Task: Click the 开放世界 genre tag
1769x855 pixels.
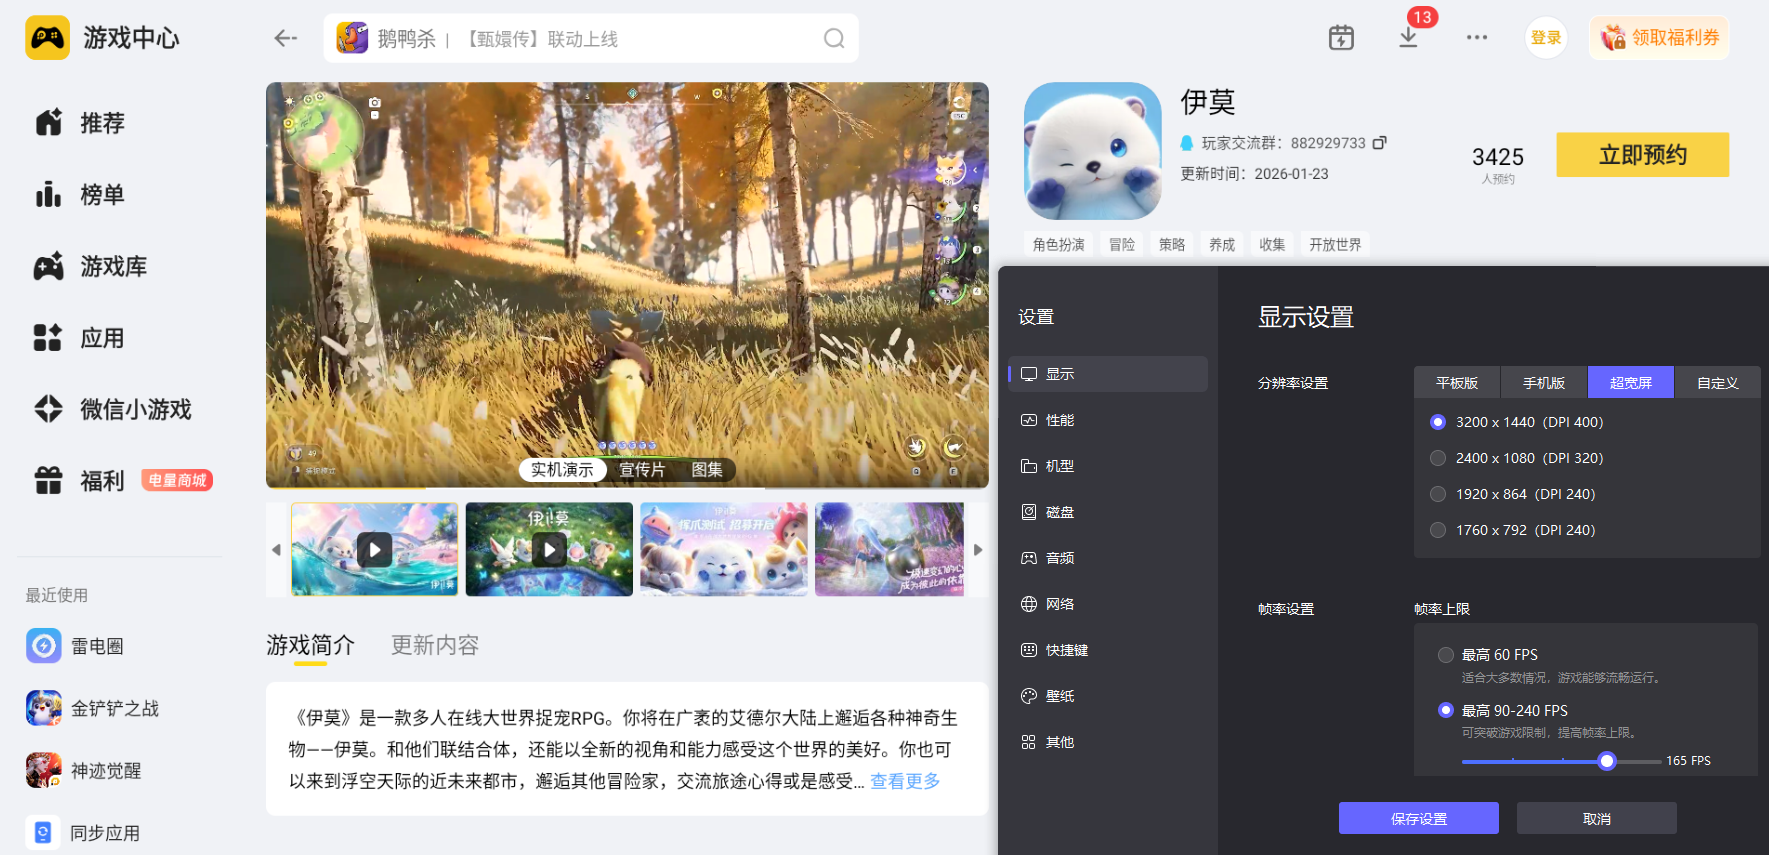Action: pos(1335,245)
